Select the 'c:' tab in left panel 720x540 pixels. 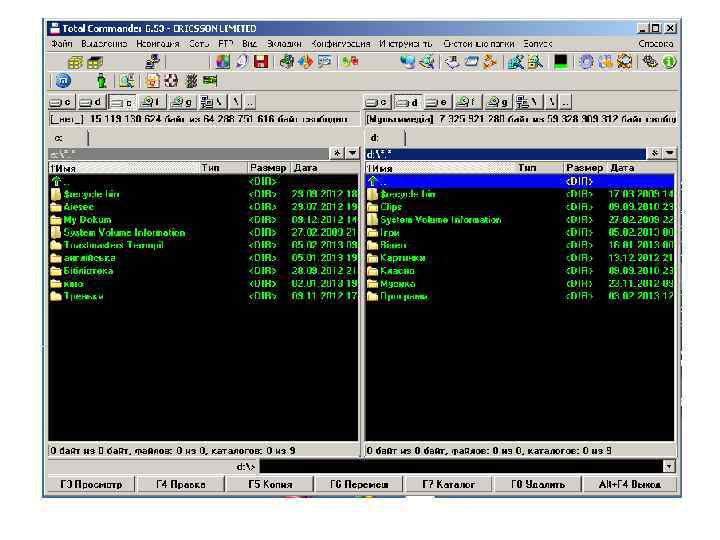tap(68, 138)
